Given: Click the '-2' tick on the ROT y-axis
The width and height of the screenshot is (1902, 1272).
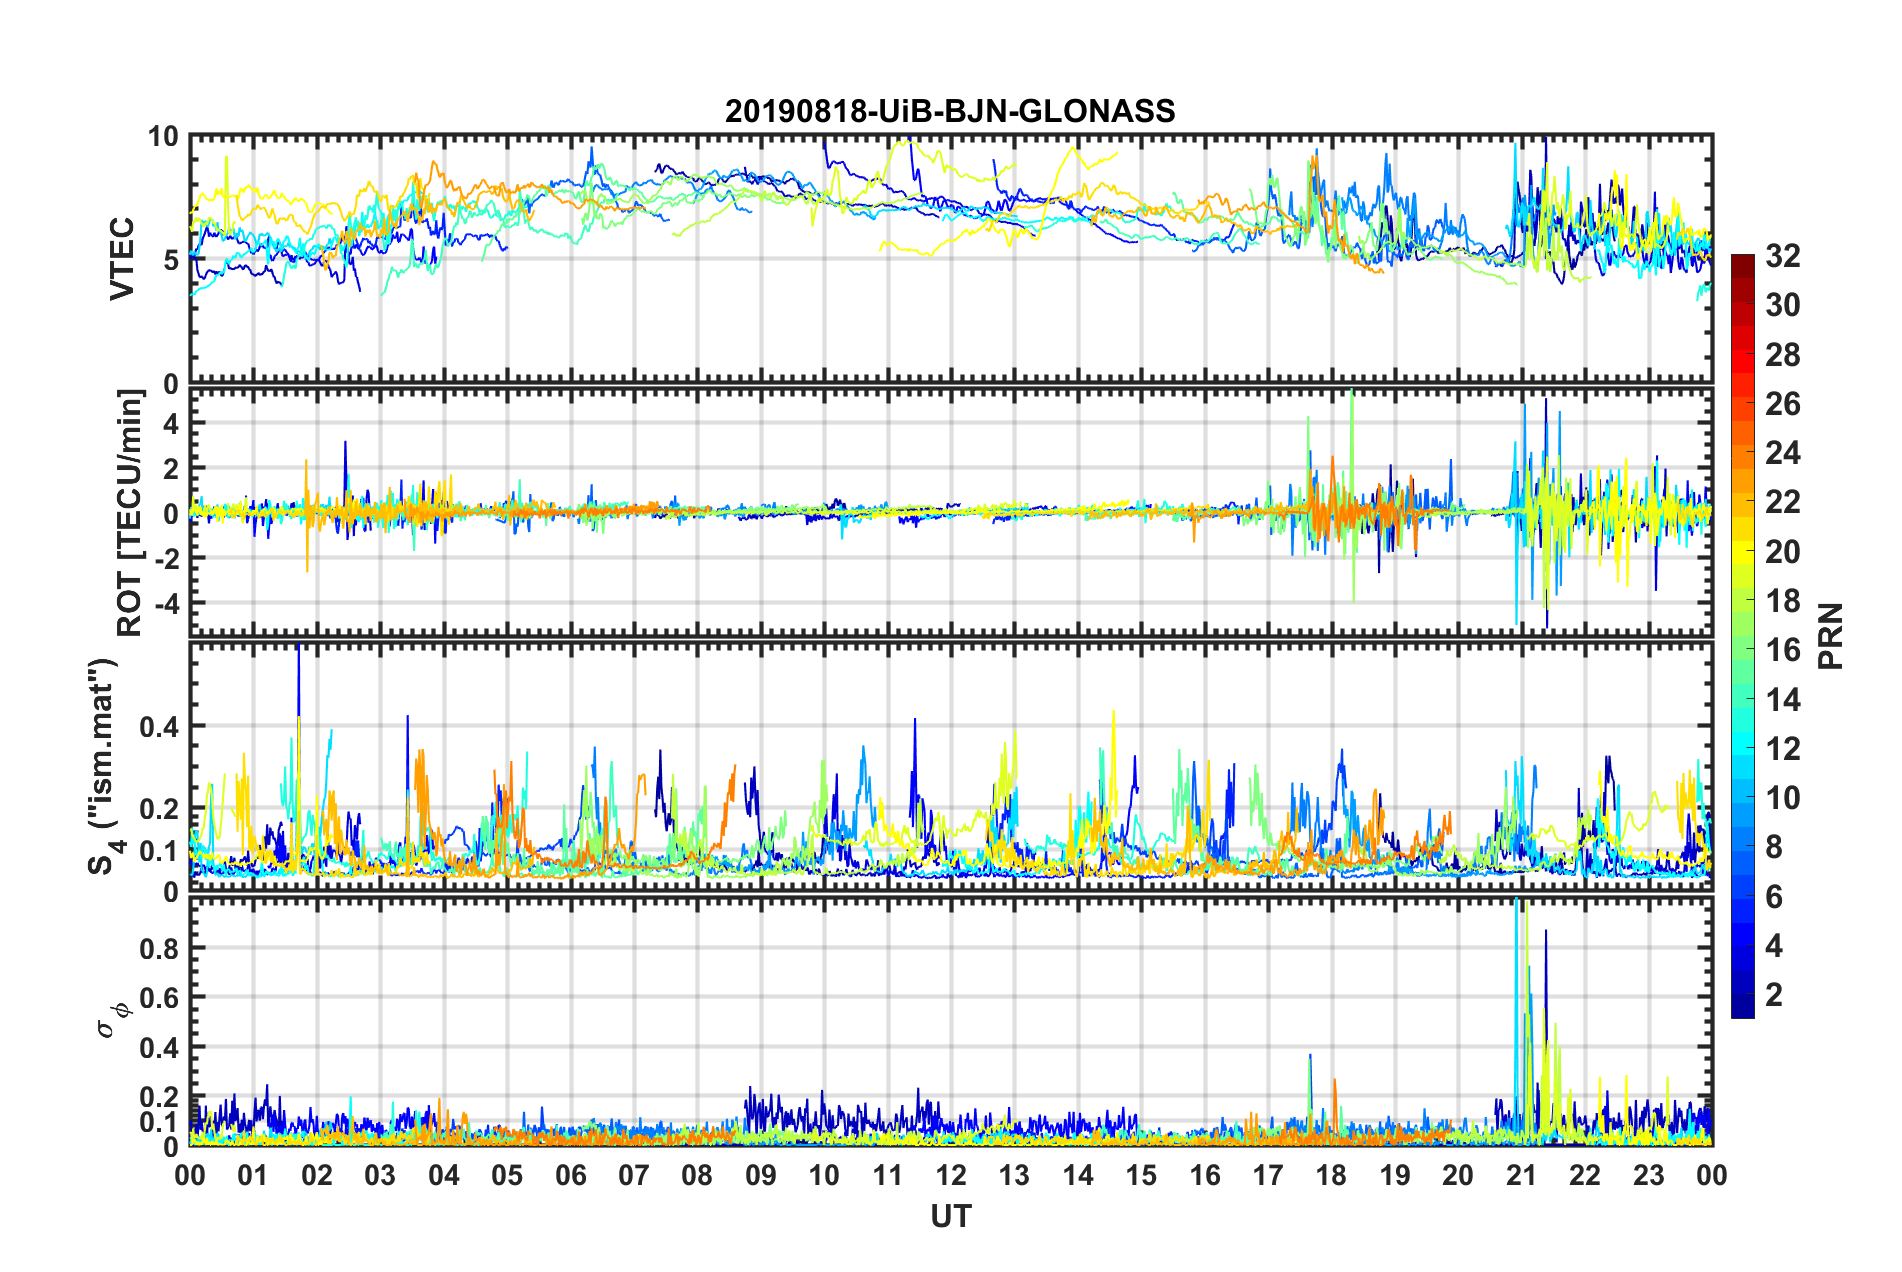Looking at the screenshot, I should coord(166,558).
